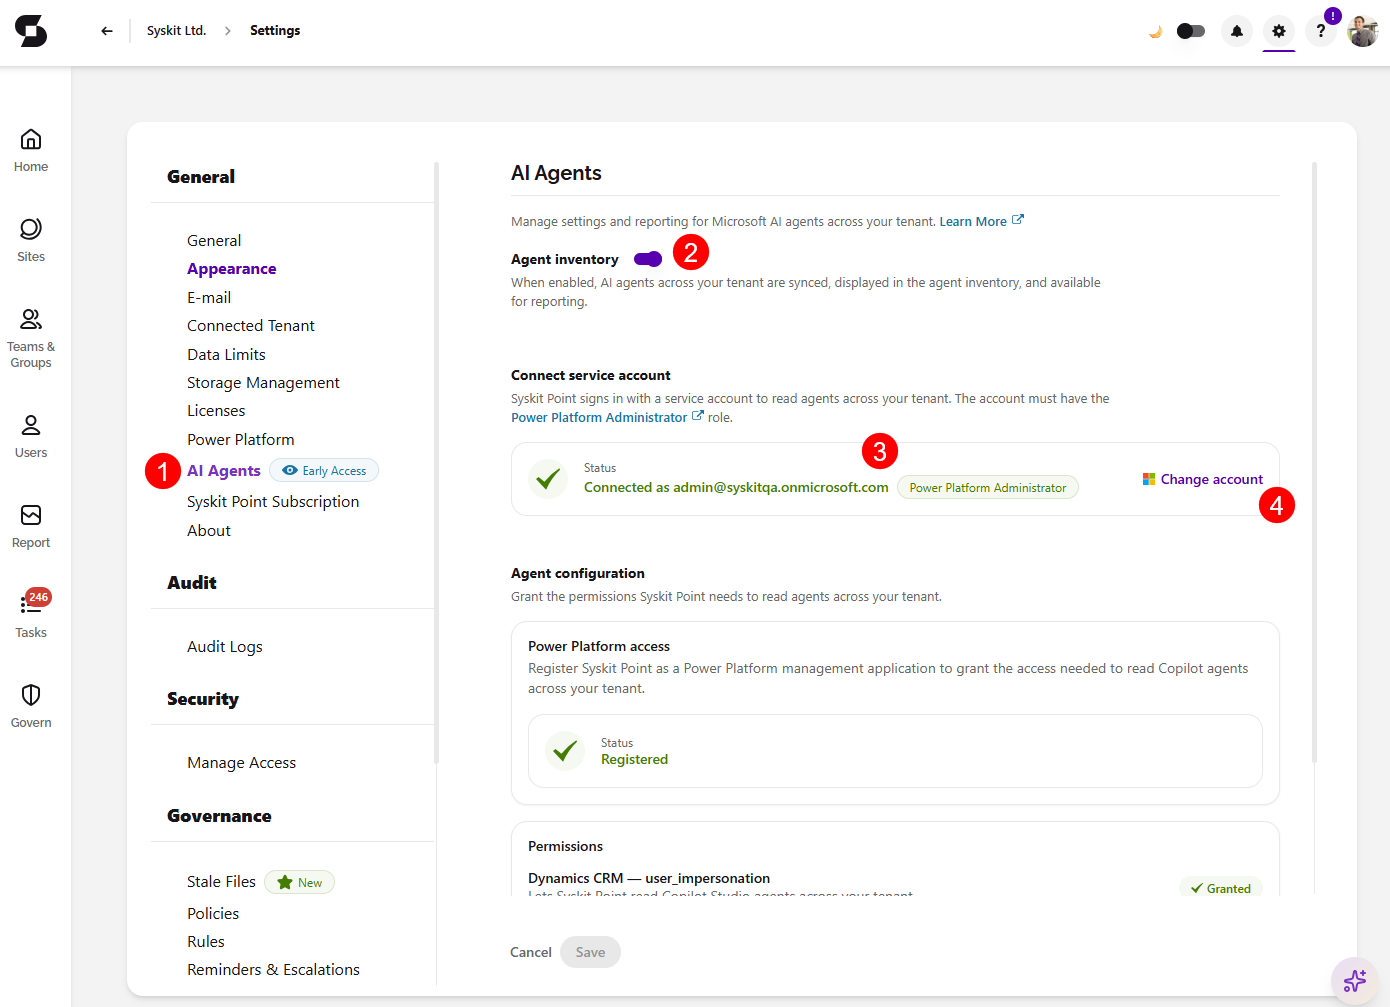The height and width of the screenshot is (1007, 1390).
Task: Open Audit Logs settings
Action: point(225,647)
